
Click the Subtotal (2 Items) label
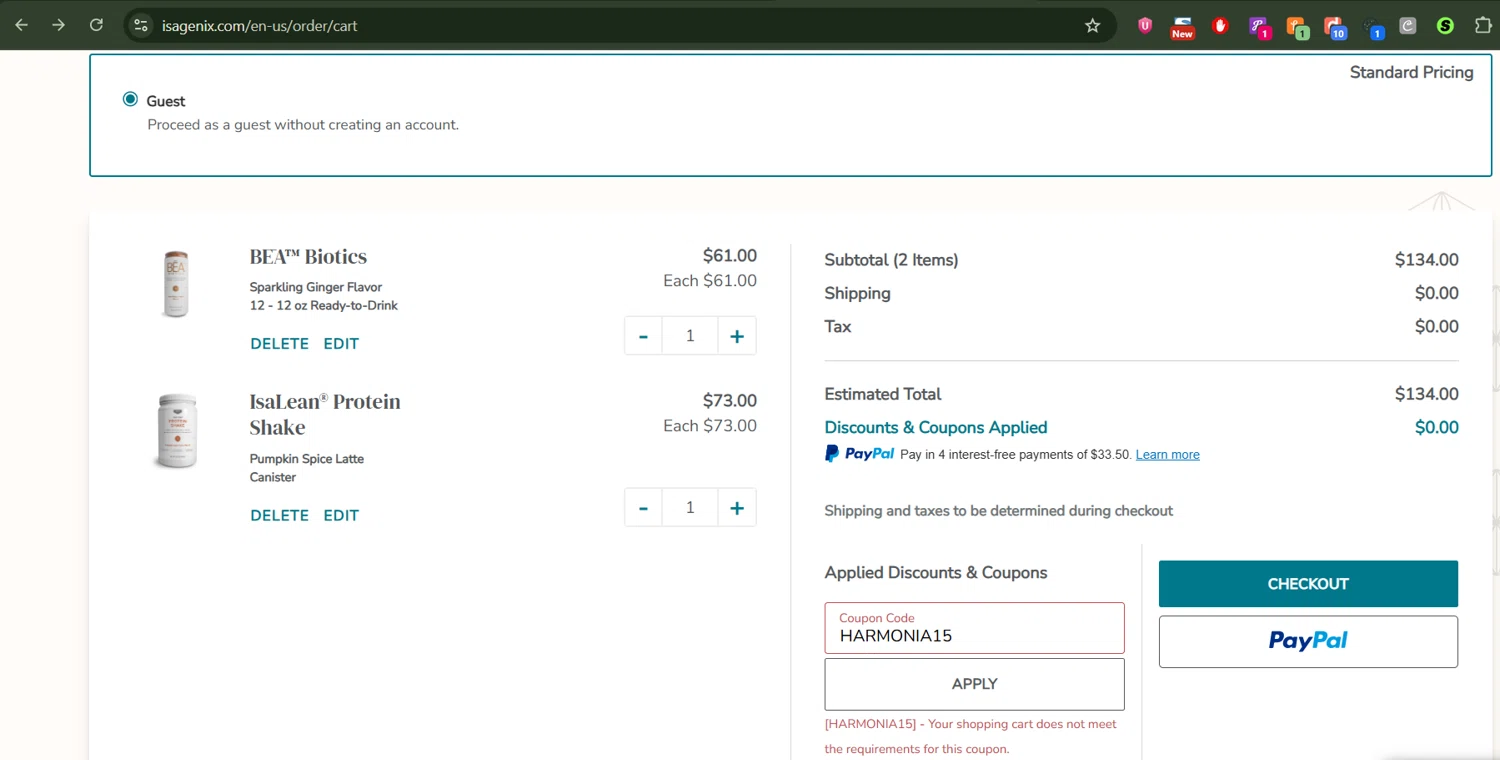click(x=891, y=260)
